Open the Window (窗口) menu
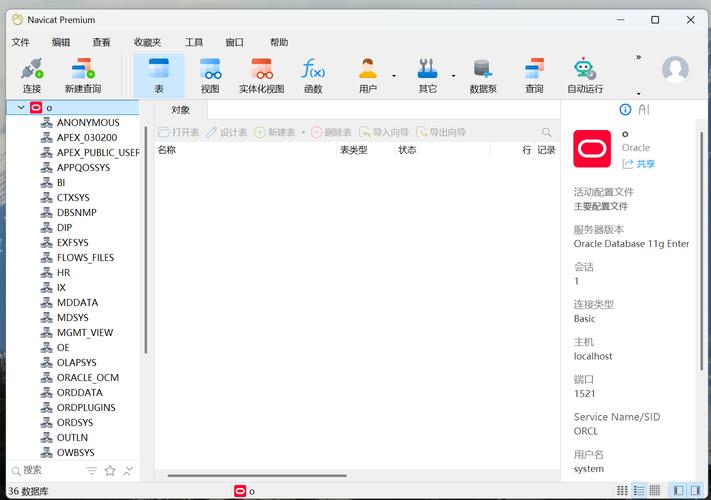This screenshot has width=711, height=500. pyautogui.click(x=234, y=42)
